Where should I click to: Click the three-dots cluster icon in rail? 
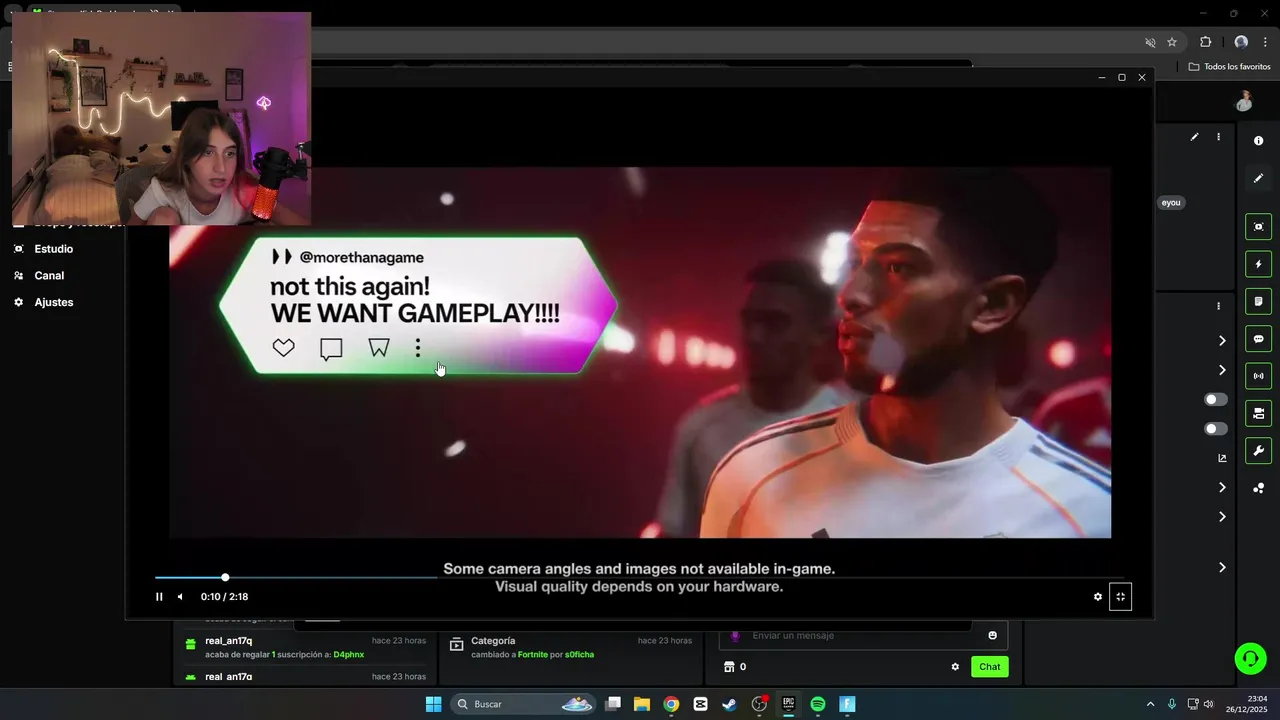[x=1259, y=488]
